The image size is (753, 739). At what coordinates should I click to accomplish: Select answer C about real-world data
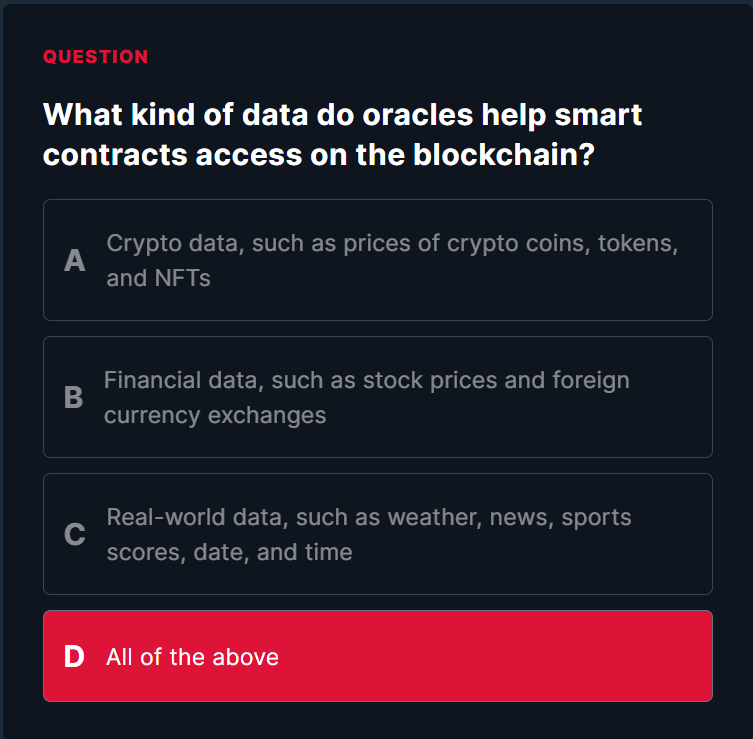pos(377,534)
